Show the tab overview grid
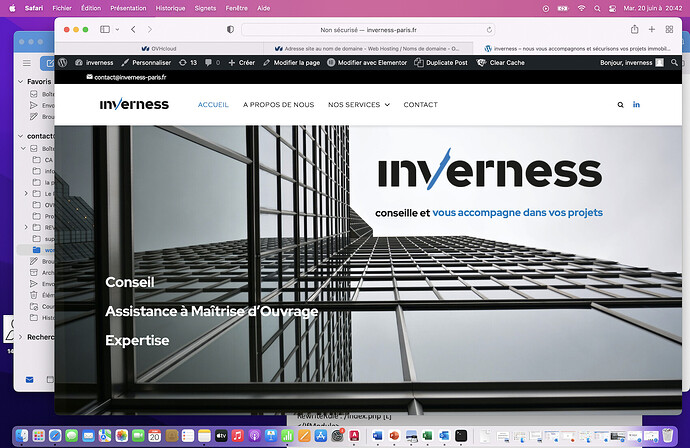The height and width of the screenshot is (448, 690). click(x=669, y=29)
